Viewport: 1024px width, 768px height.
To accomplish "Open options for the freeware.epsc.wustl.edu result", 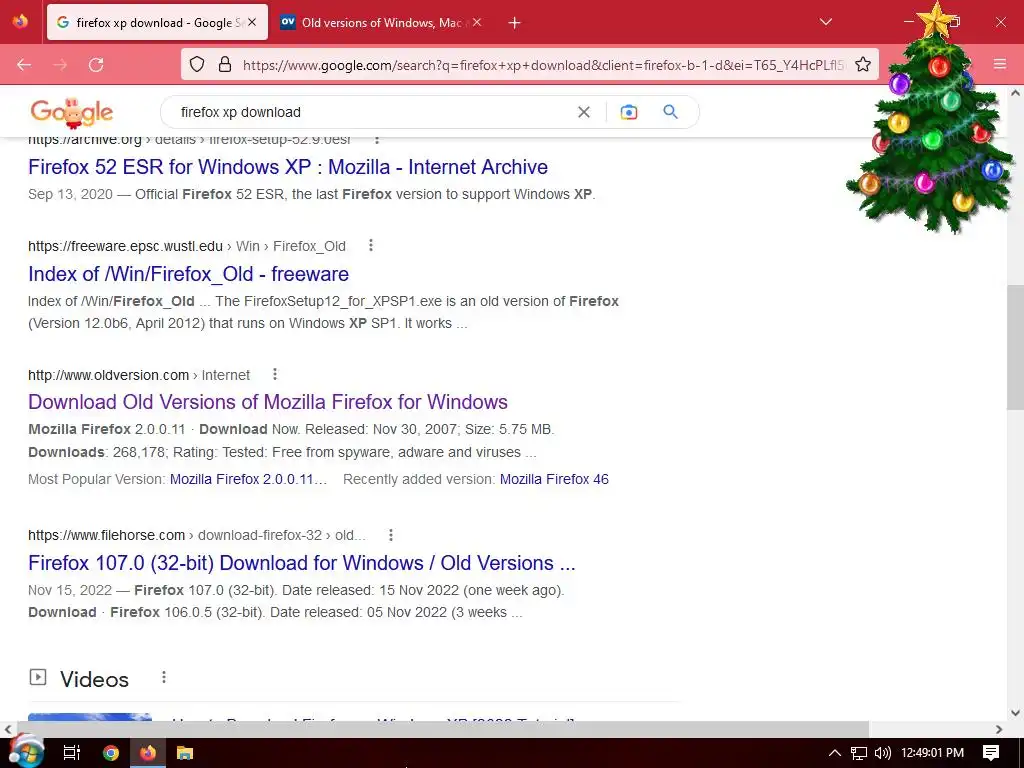I will pyautogui.click(x=371, y=246).
